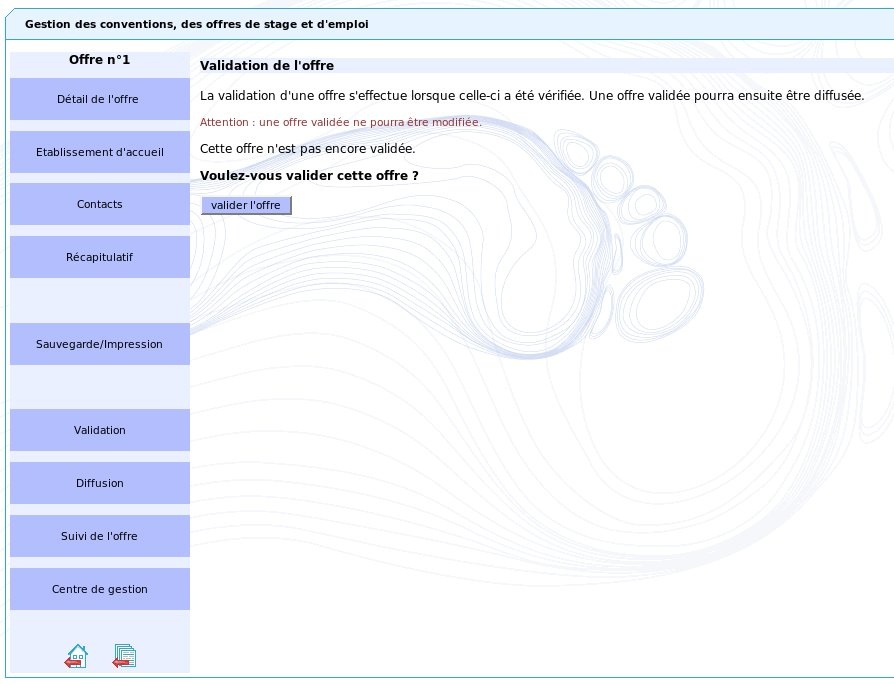
Task: Open the Détail de l'offre section
Action: 99,99
